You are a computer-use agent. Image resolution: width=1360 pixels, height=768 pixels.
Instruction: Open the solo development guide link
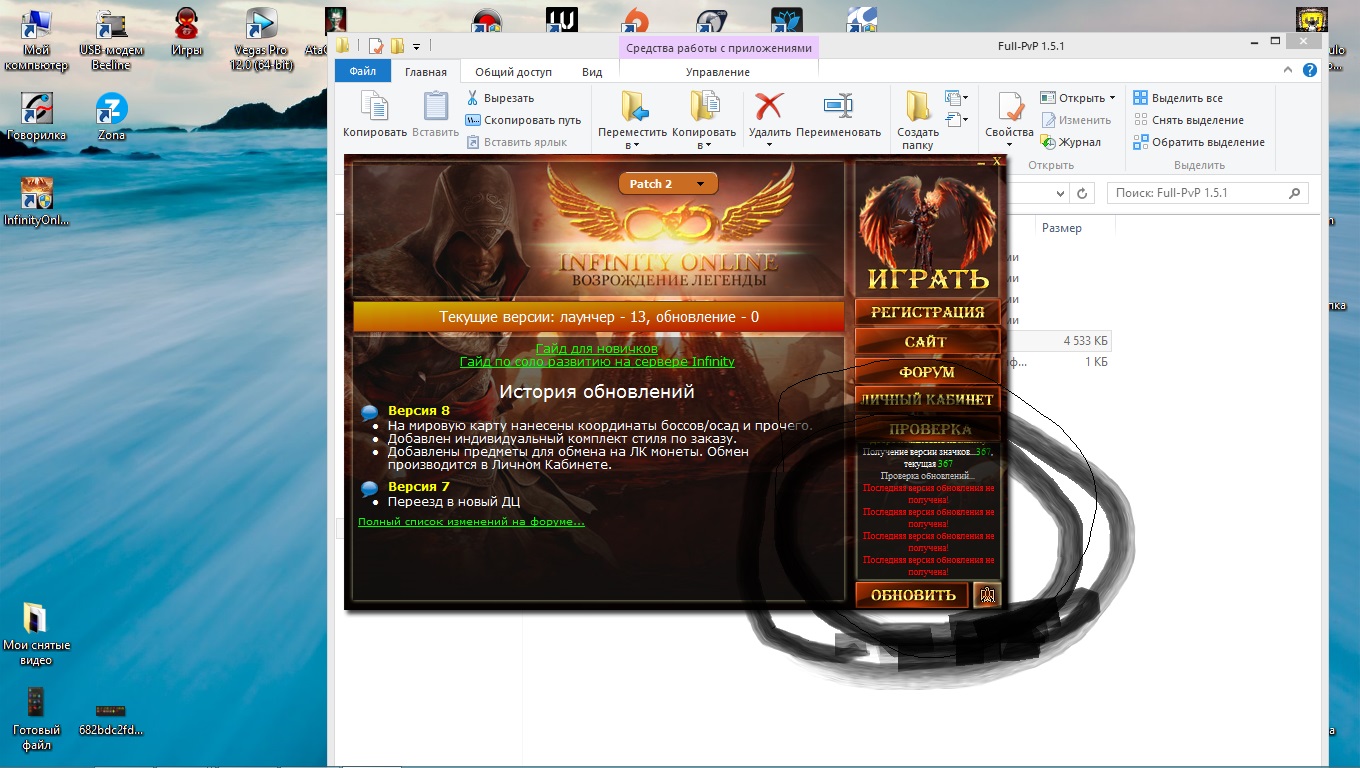pos(597,362)
